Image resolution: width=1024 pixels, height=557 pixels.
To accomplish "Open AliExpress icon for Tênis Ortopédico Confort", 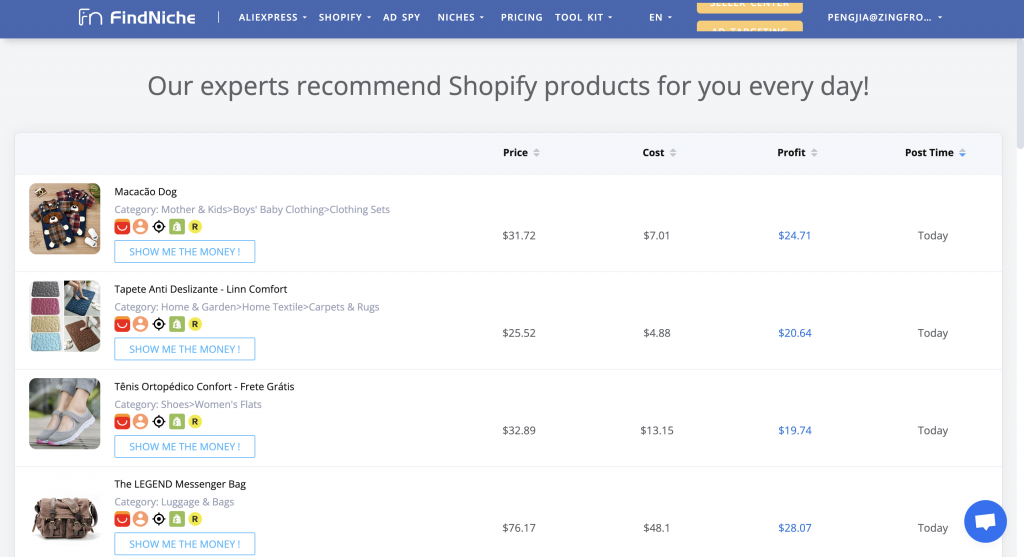I will [122, 421].
